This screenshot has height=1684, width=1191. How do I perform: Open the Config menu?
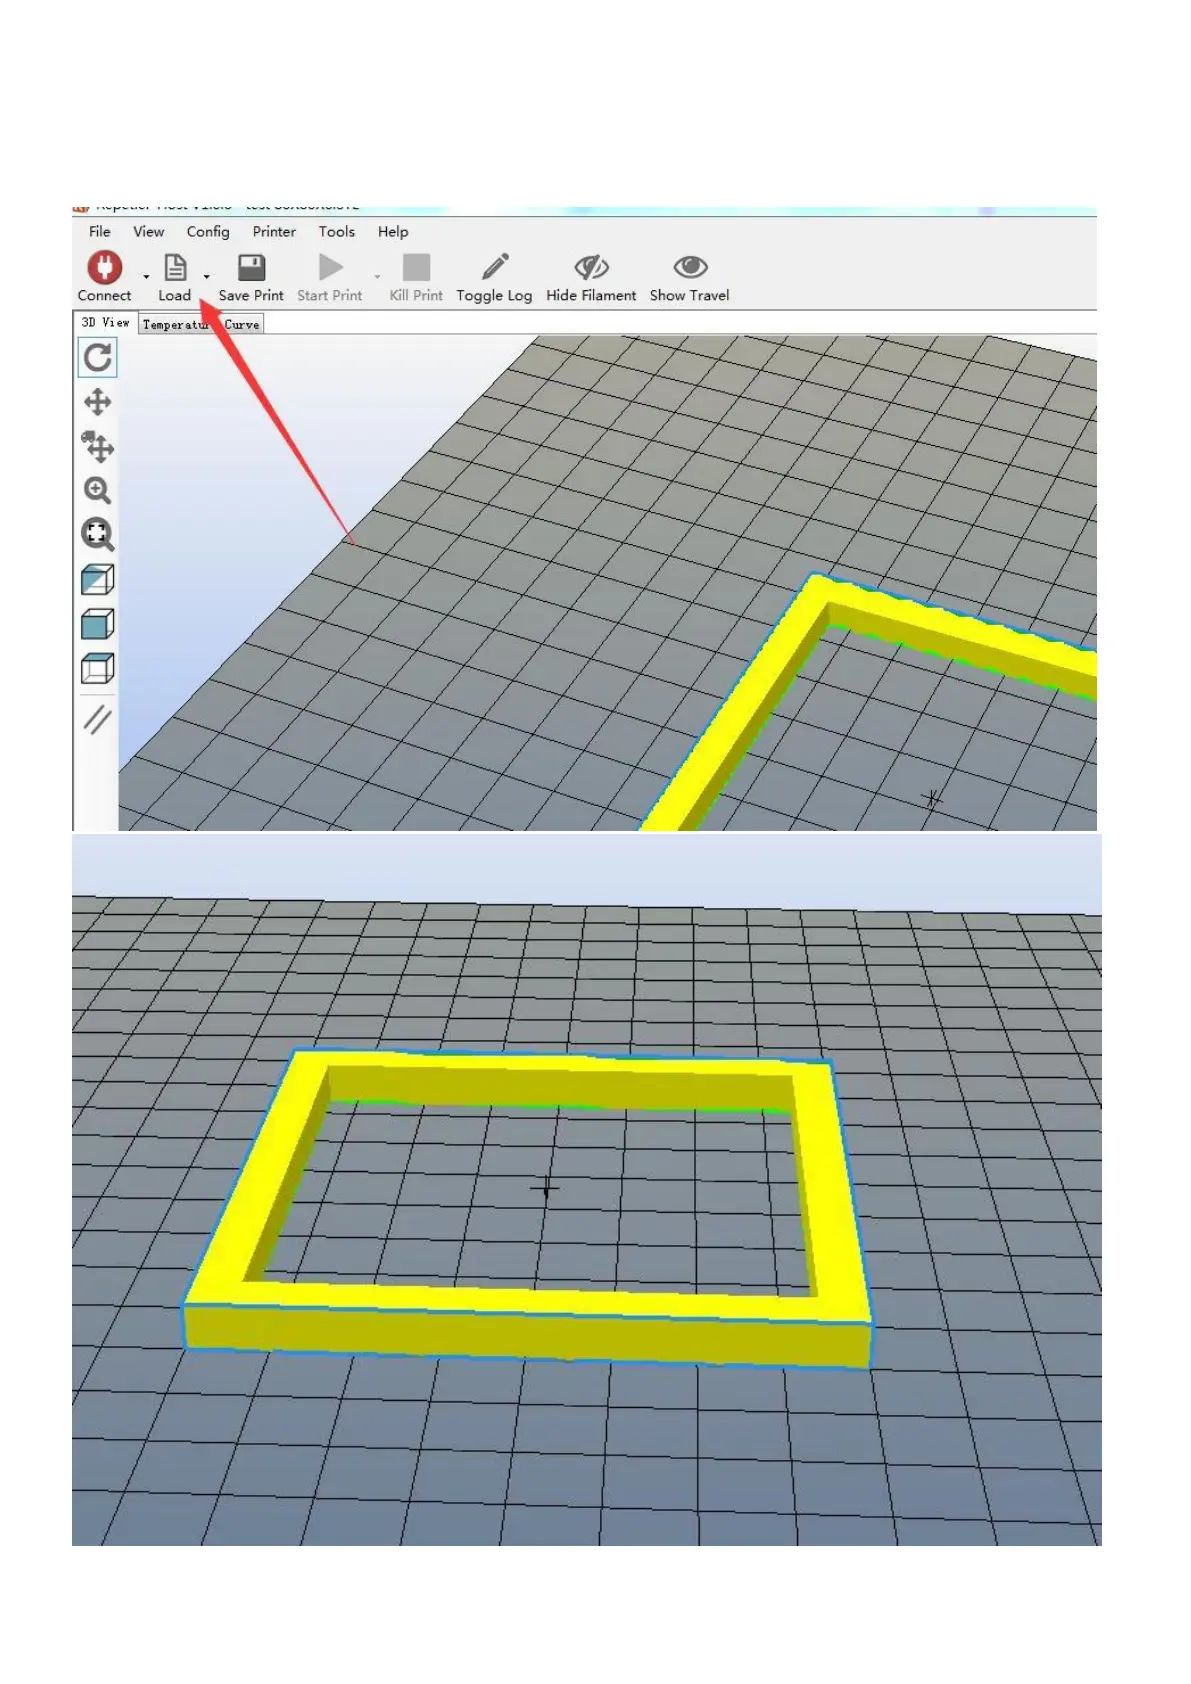coord(208,231)
